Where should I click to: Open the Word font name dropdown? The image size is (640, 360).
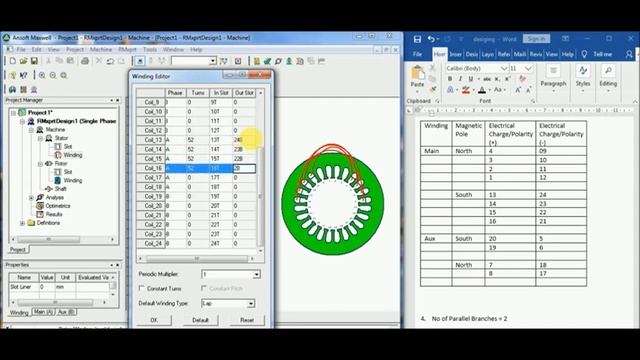[x=504, y=68]
